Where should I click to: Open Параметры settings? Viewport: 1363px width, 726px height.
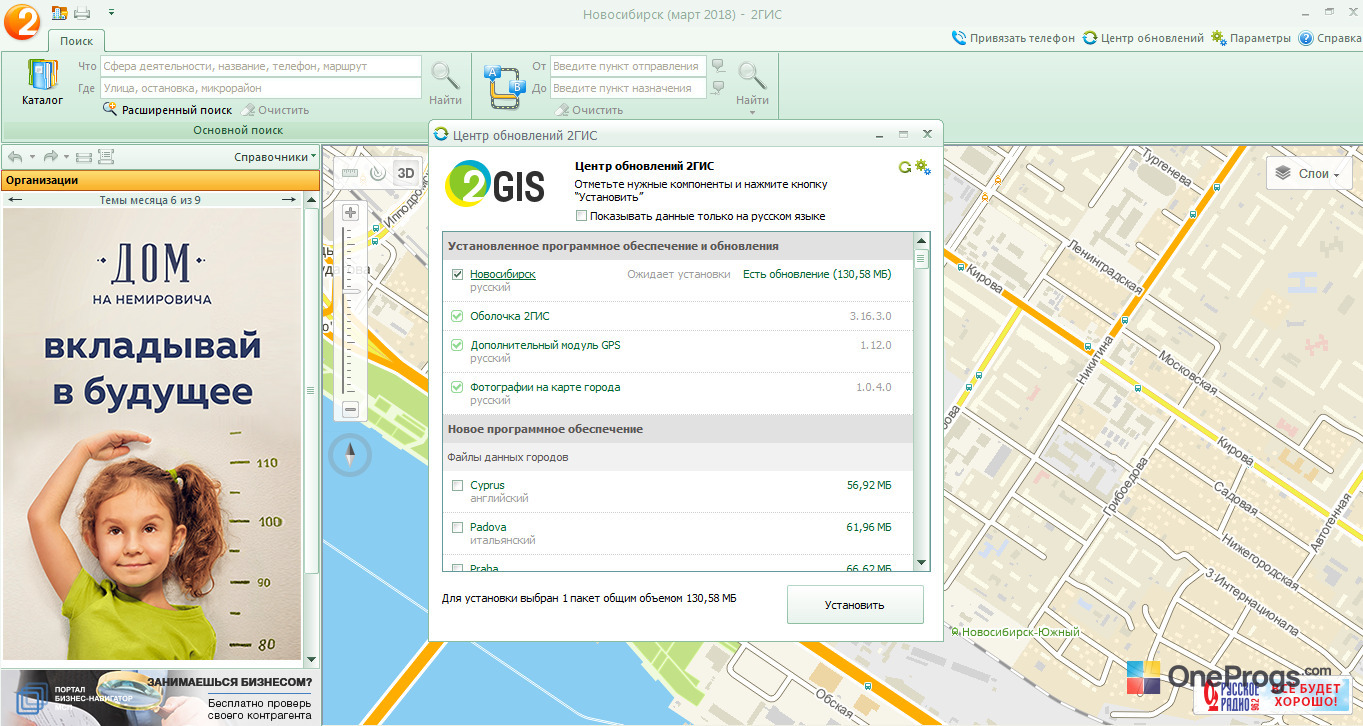click(x=1251, y=38)
